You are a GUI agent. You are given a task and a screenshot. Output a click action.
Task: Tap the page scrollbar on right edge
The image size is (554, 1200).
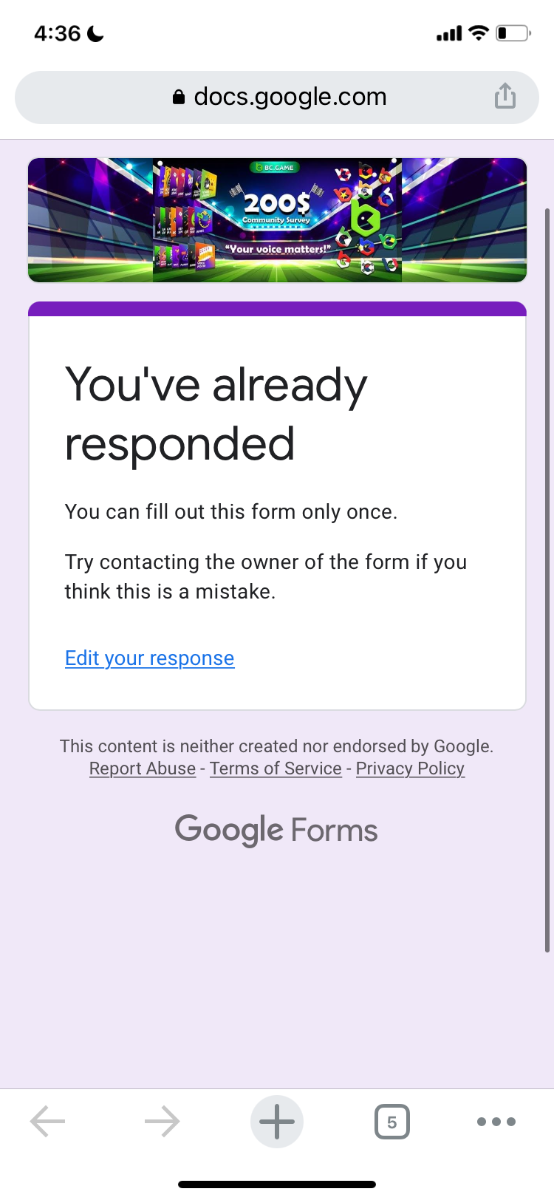(547, 580)
